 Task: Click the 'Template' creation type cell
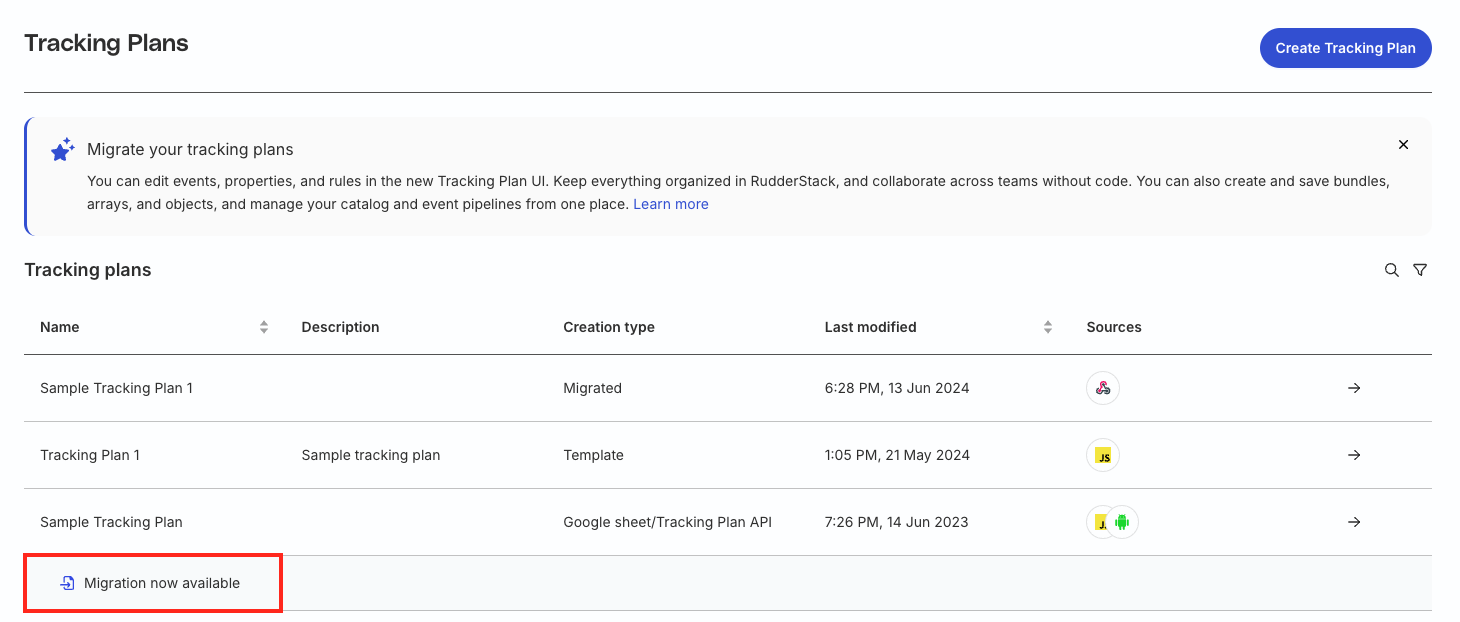point(594,455)
